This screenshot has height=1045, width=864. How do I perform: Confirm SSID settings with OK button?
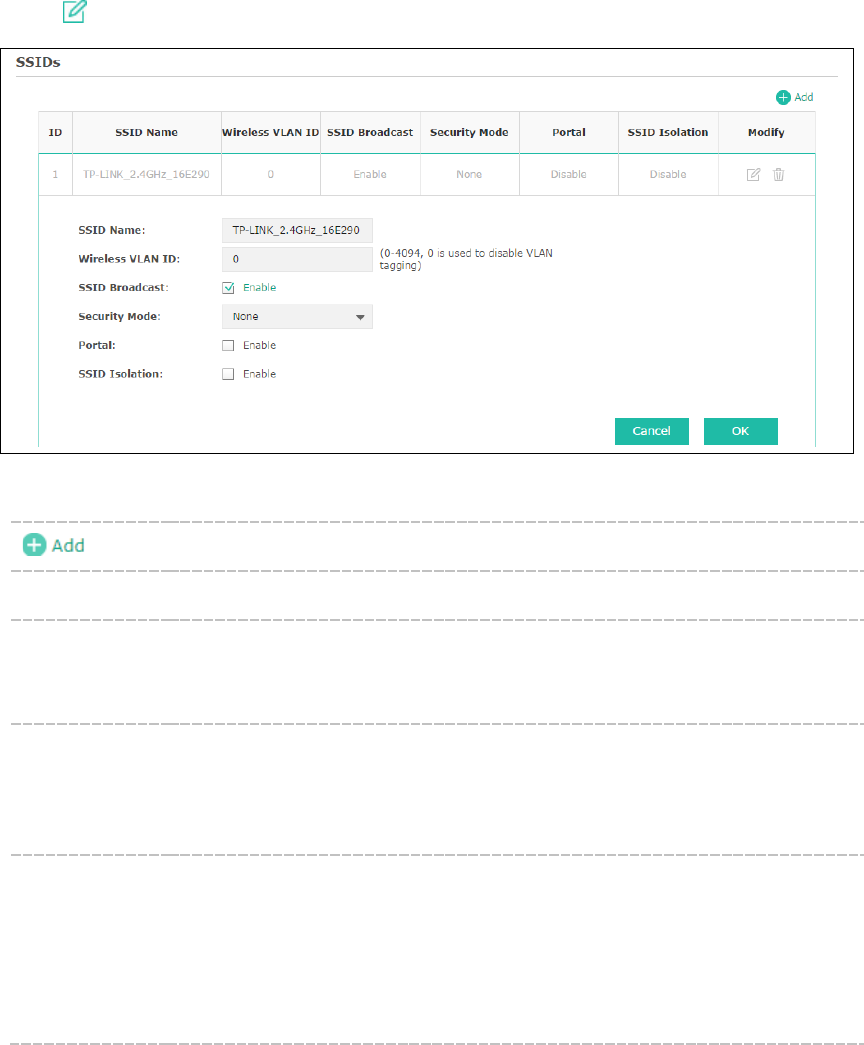(x=741, y=431)
